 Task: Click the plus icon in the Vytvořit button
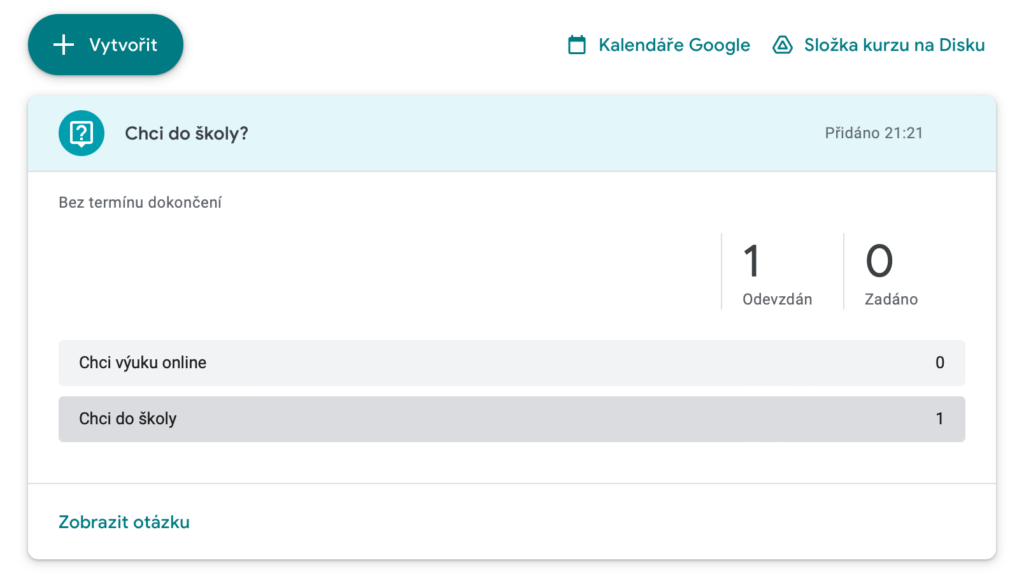point(64,45)
